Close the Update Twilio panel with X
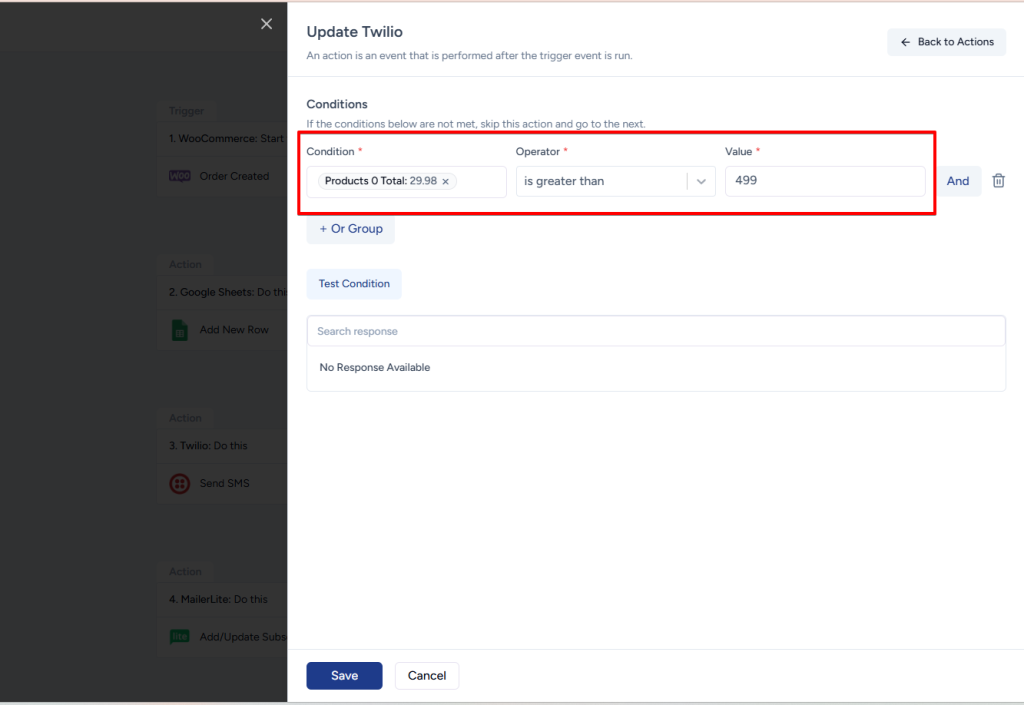The width and height of the screenshot is (1024, 705). pyautogui.click(x=266, y=24)
